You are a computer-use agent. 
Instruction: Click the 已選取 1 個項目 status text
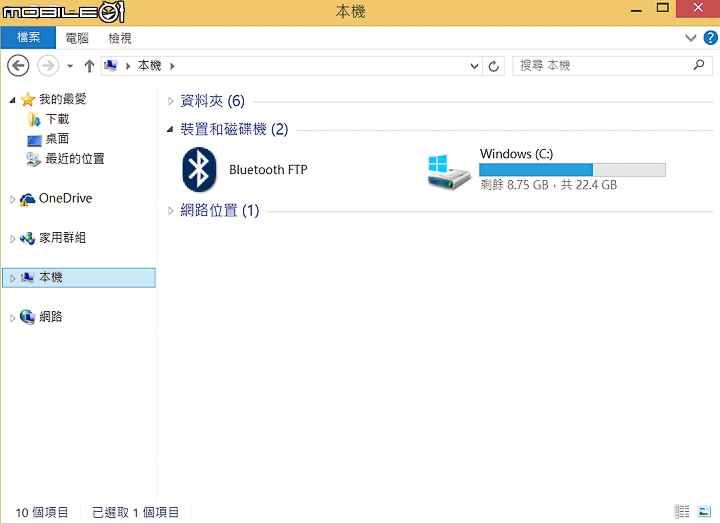pyautogui.click(x=136, y=512)
